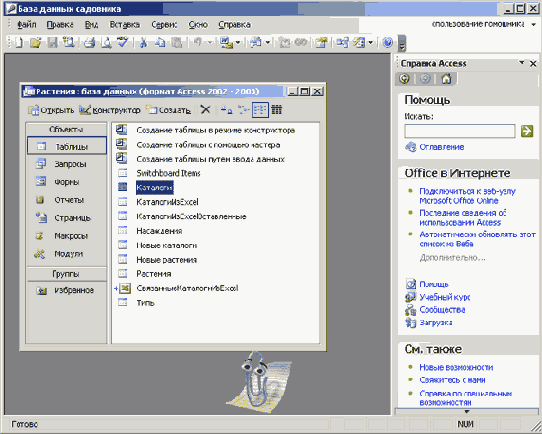
Task: Click the Delete X icon in database window
Action: pyautogui.click(x=205, y=110)
